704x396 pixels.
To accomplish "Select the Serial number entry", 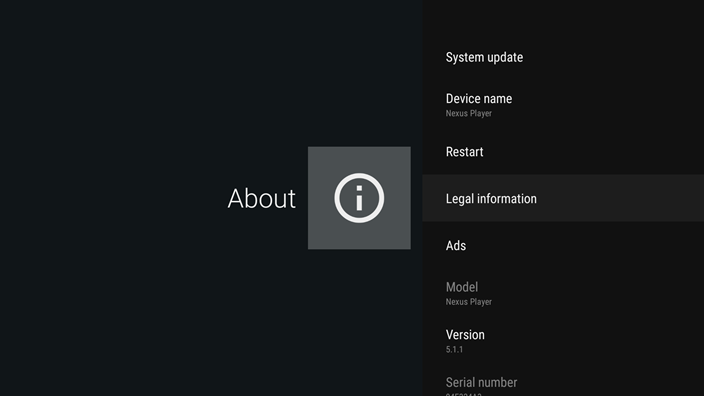I will 563,381.
